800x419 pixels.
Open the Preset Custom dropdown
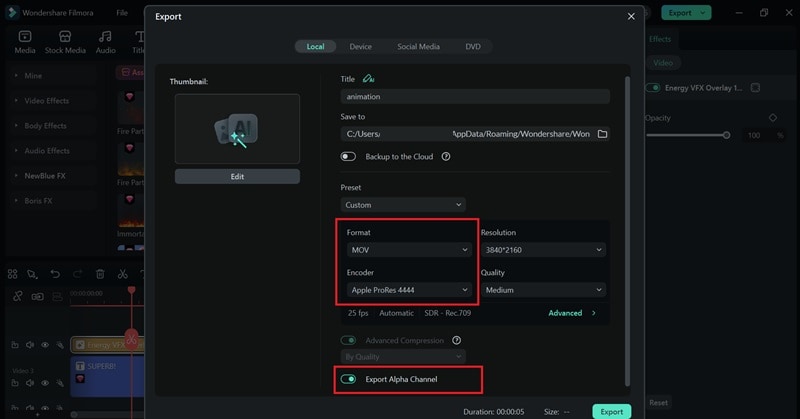(403, 205)
